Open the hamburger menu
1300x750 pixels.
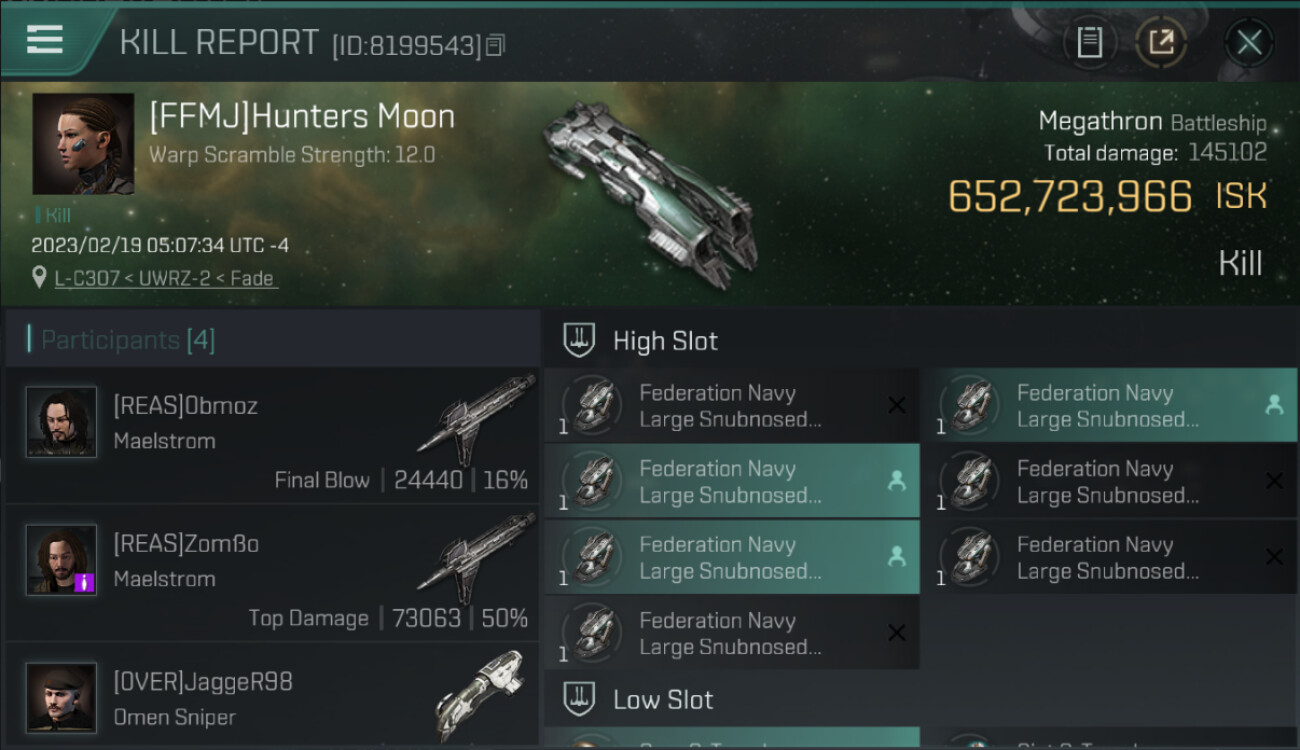45,40
